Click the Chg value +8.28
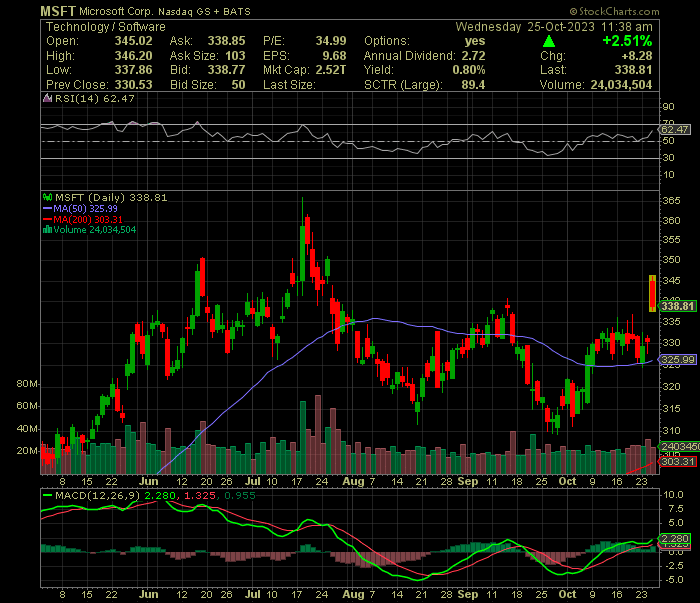The height and width of the screenshot is (603, 700). pos(637,56)
